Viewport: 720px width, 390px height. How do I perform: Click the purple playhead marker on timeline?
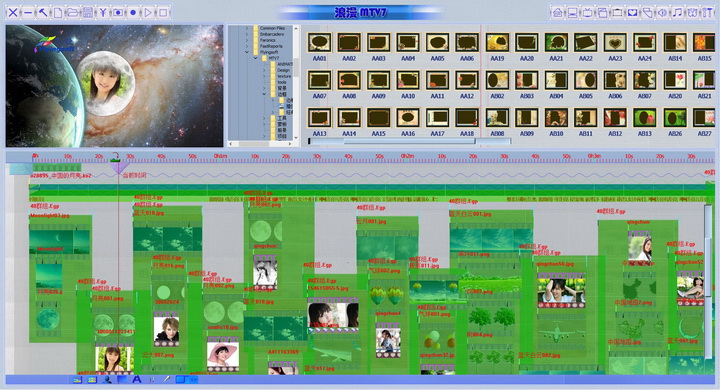pos(118,167)
